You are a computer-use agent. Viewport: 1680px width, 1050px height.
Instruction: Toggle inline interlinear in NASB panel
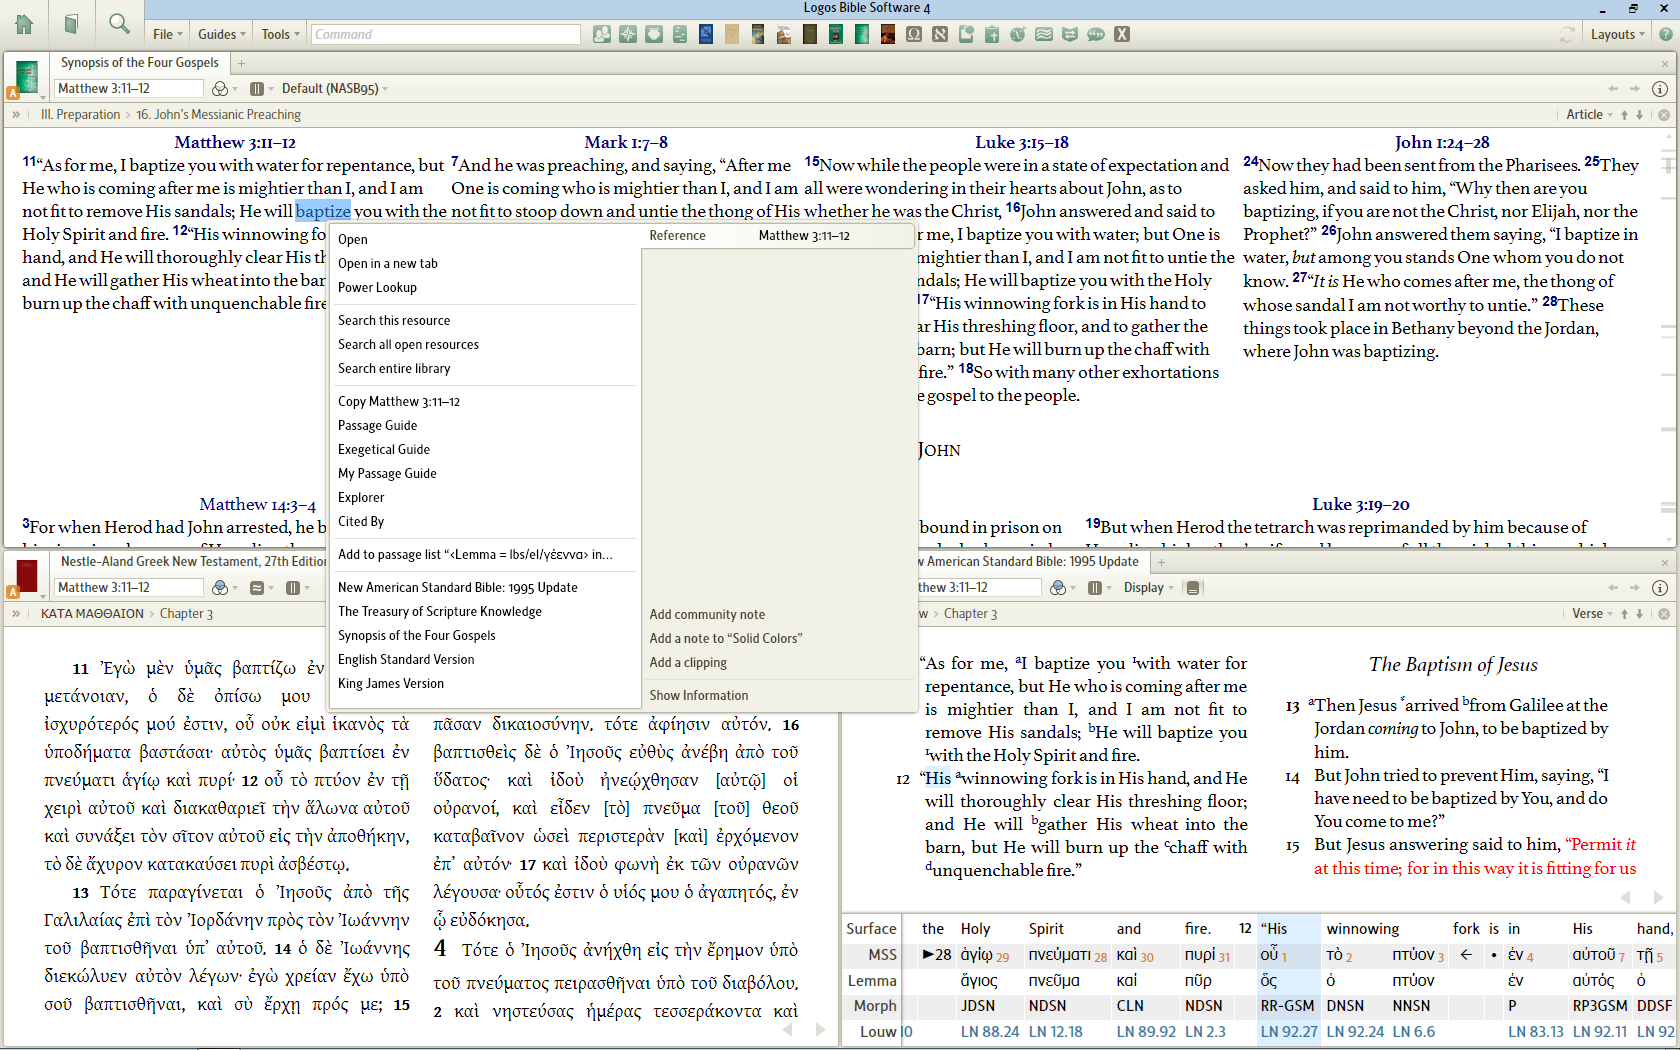pos(1193,588)
